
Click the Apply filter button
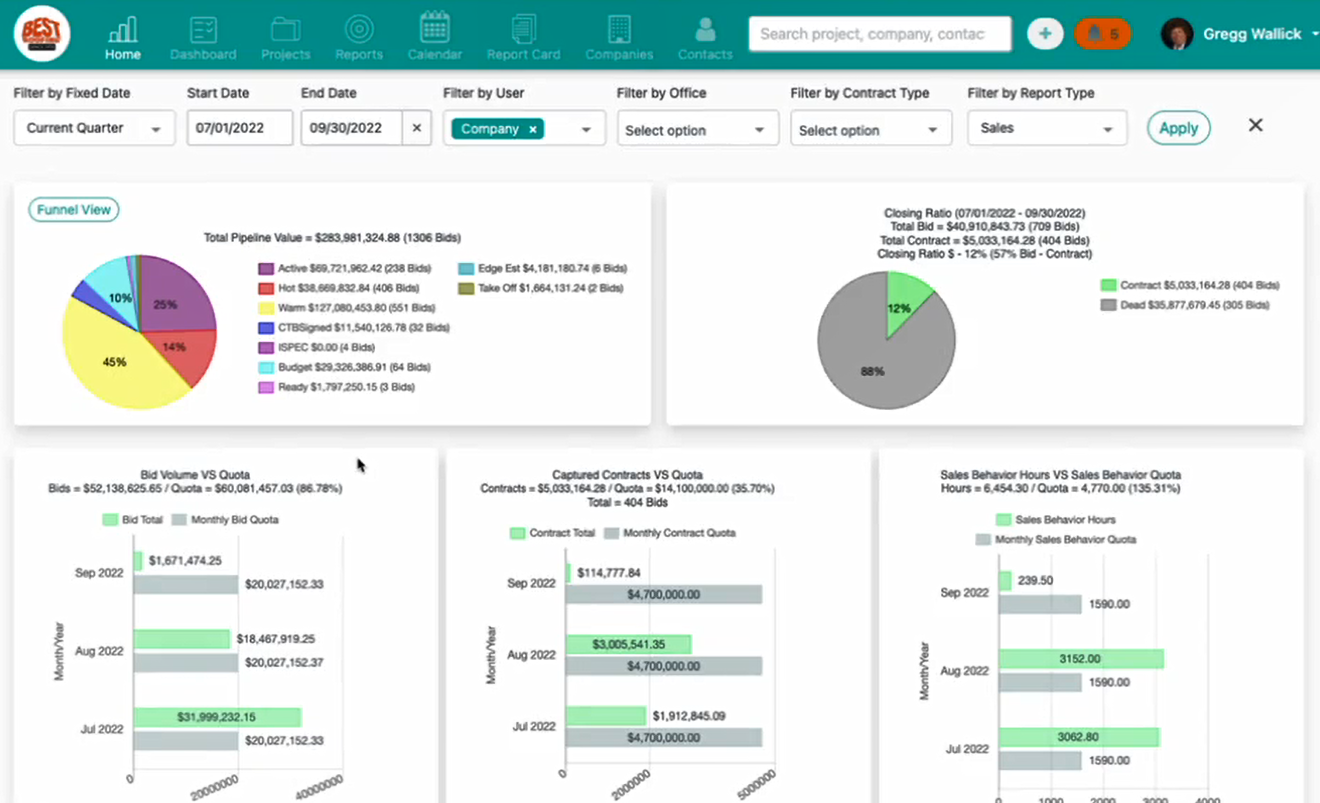pyautogui.click(x=1178, y=128)
